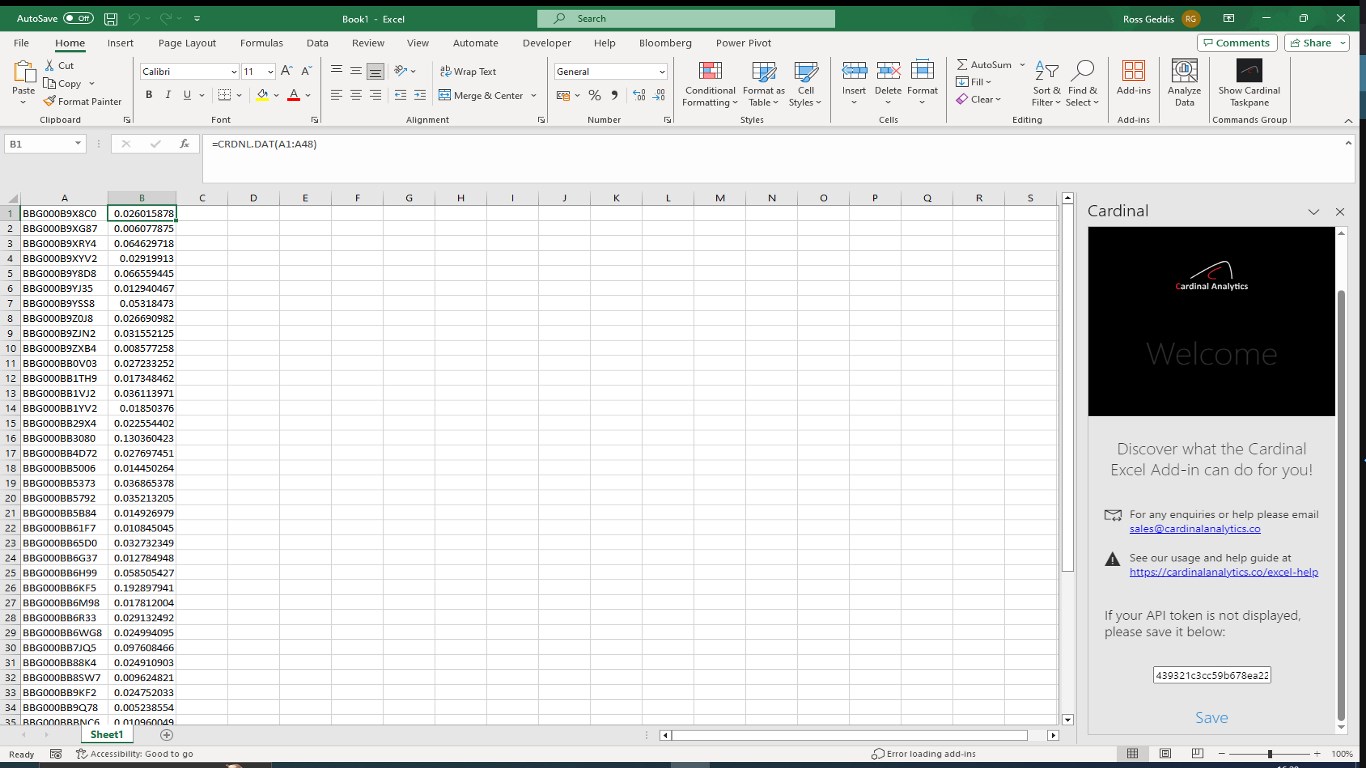Open Conditional Formatting
This screenshot has height=768, width=1366.
pyautogui.click(x=710, y=83)
